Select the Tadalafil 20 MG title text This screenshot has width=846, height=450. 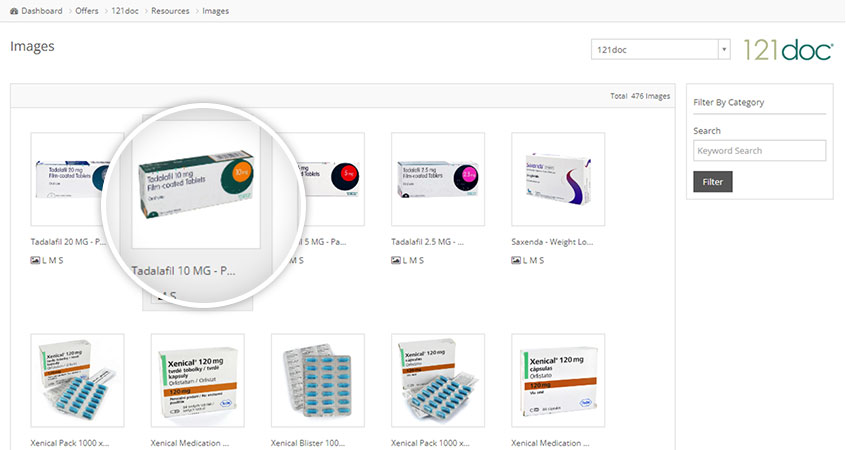68,242
